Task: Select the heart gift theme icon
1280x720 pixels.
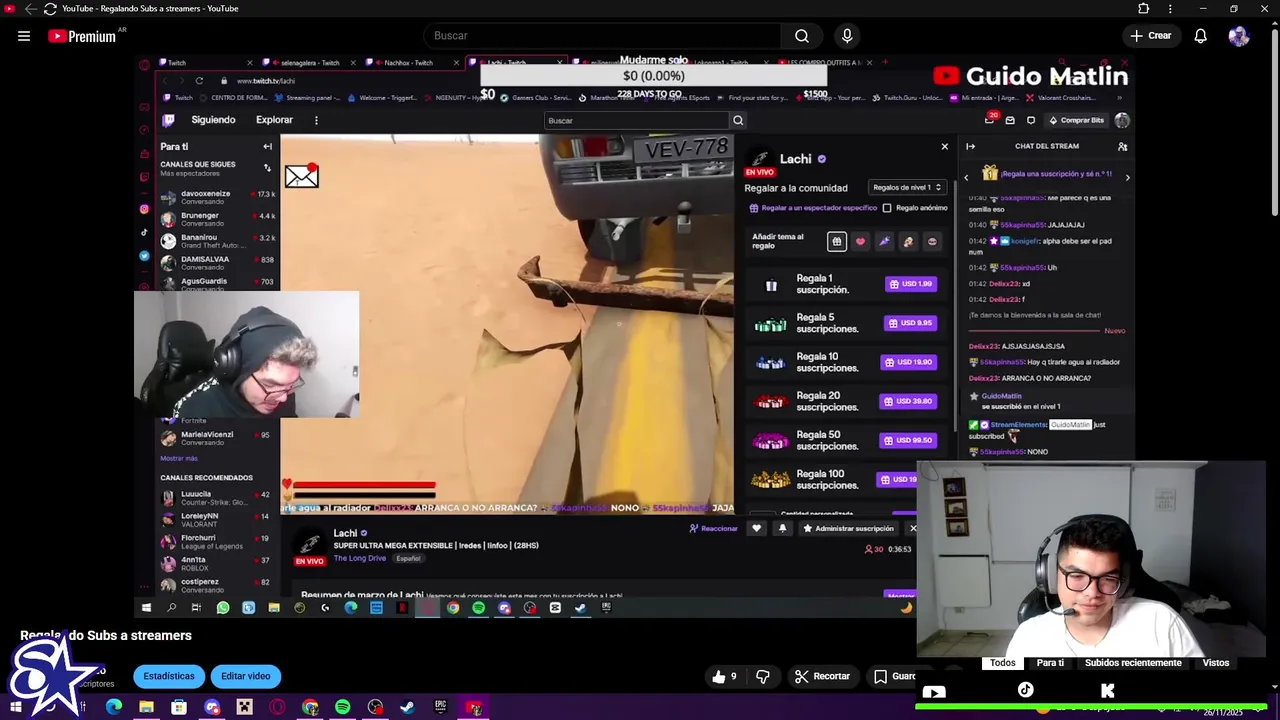Action: pyautogui.click(x=860, y=241)
